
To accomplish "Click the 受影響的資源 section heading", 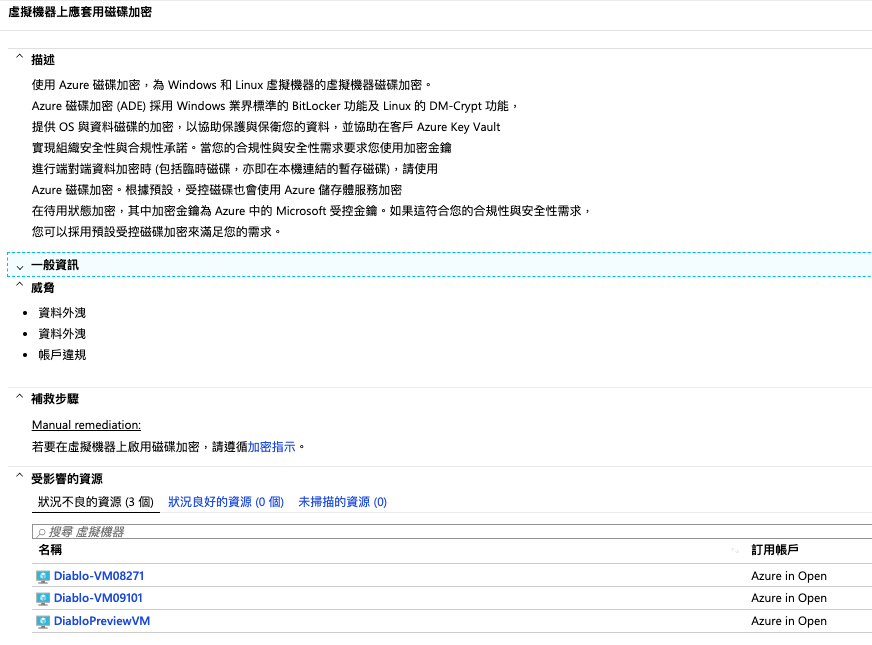I will pos(67,479).
